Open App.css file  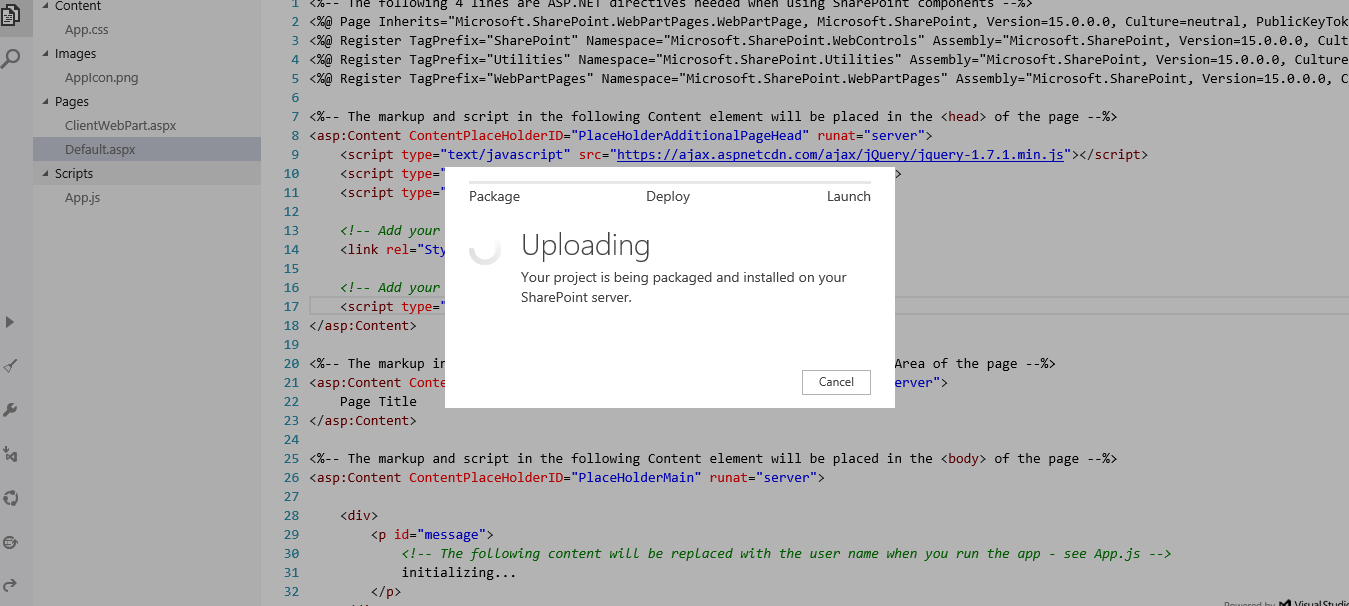pyautogui.click(x=87, y=30)
